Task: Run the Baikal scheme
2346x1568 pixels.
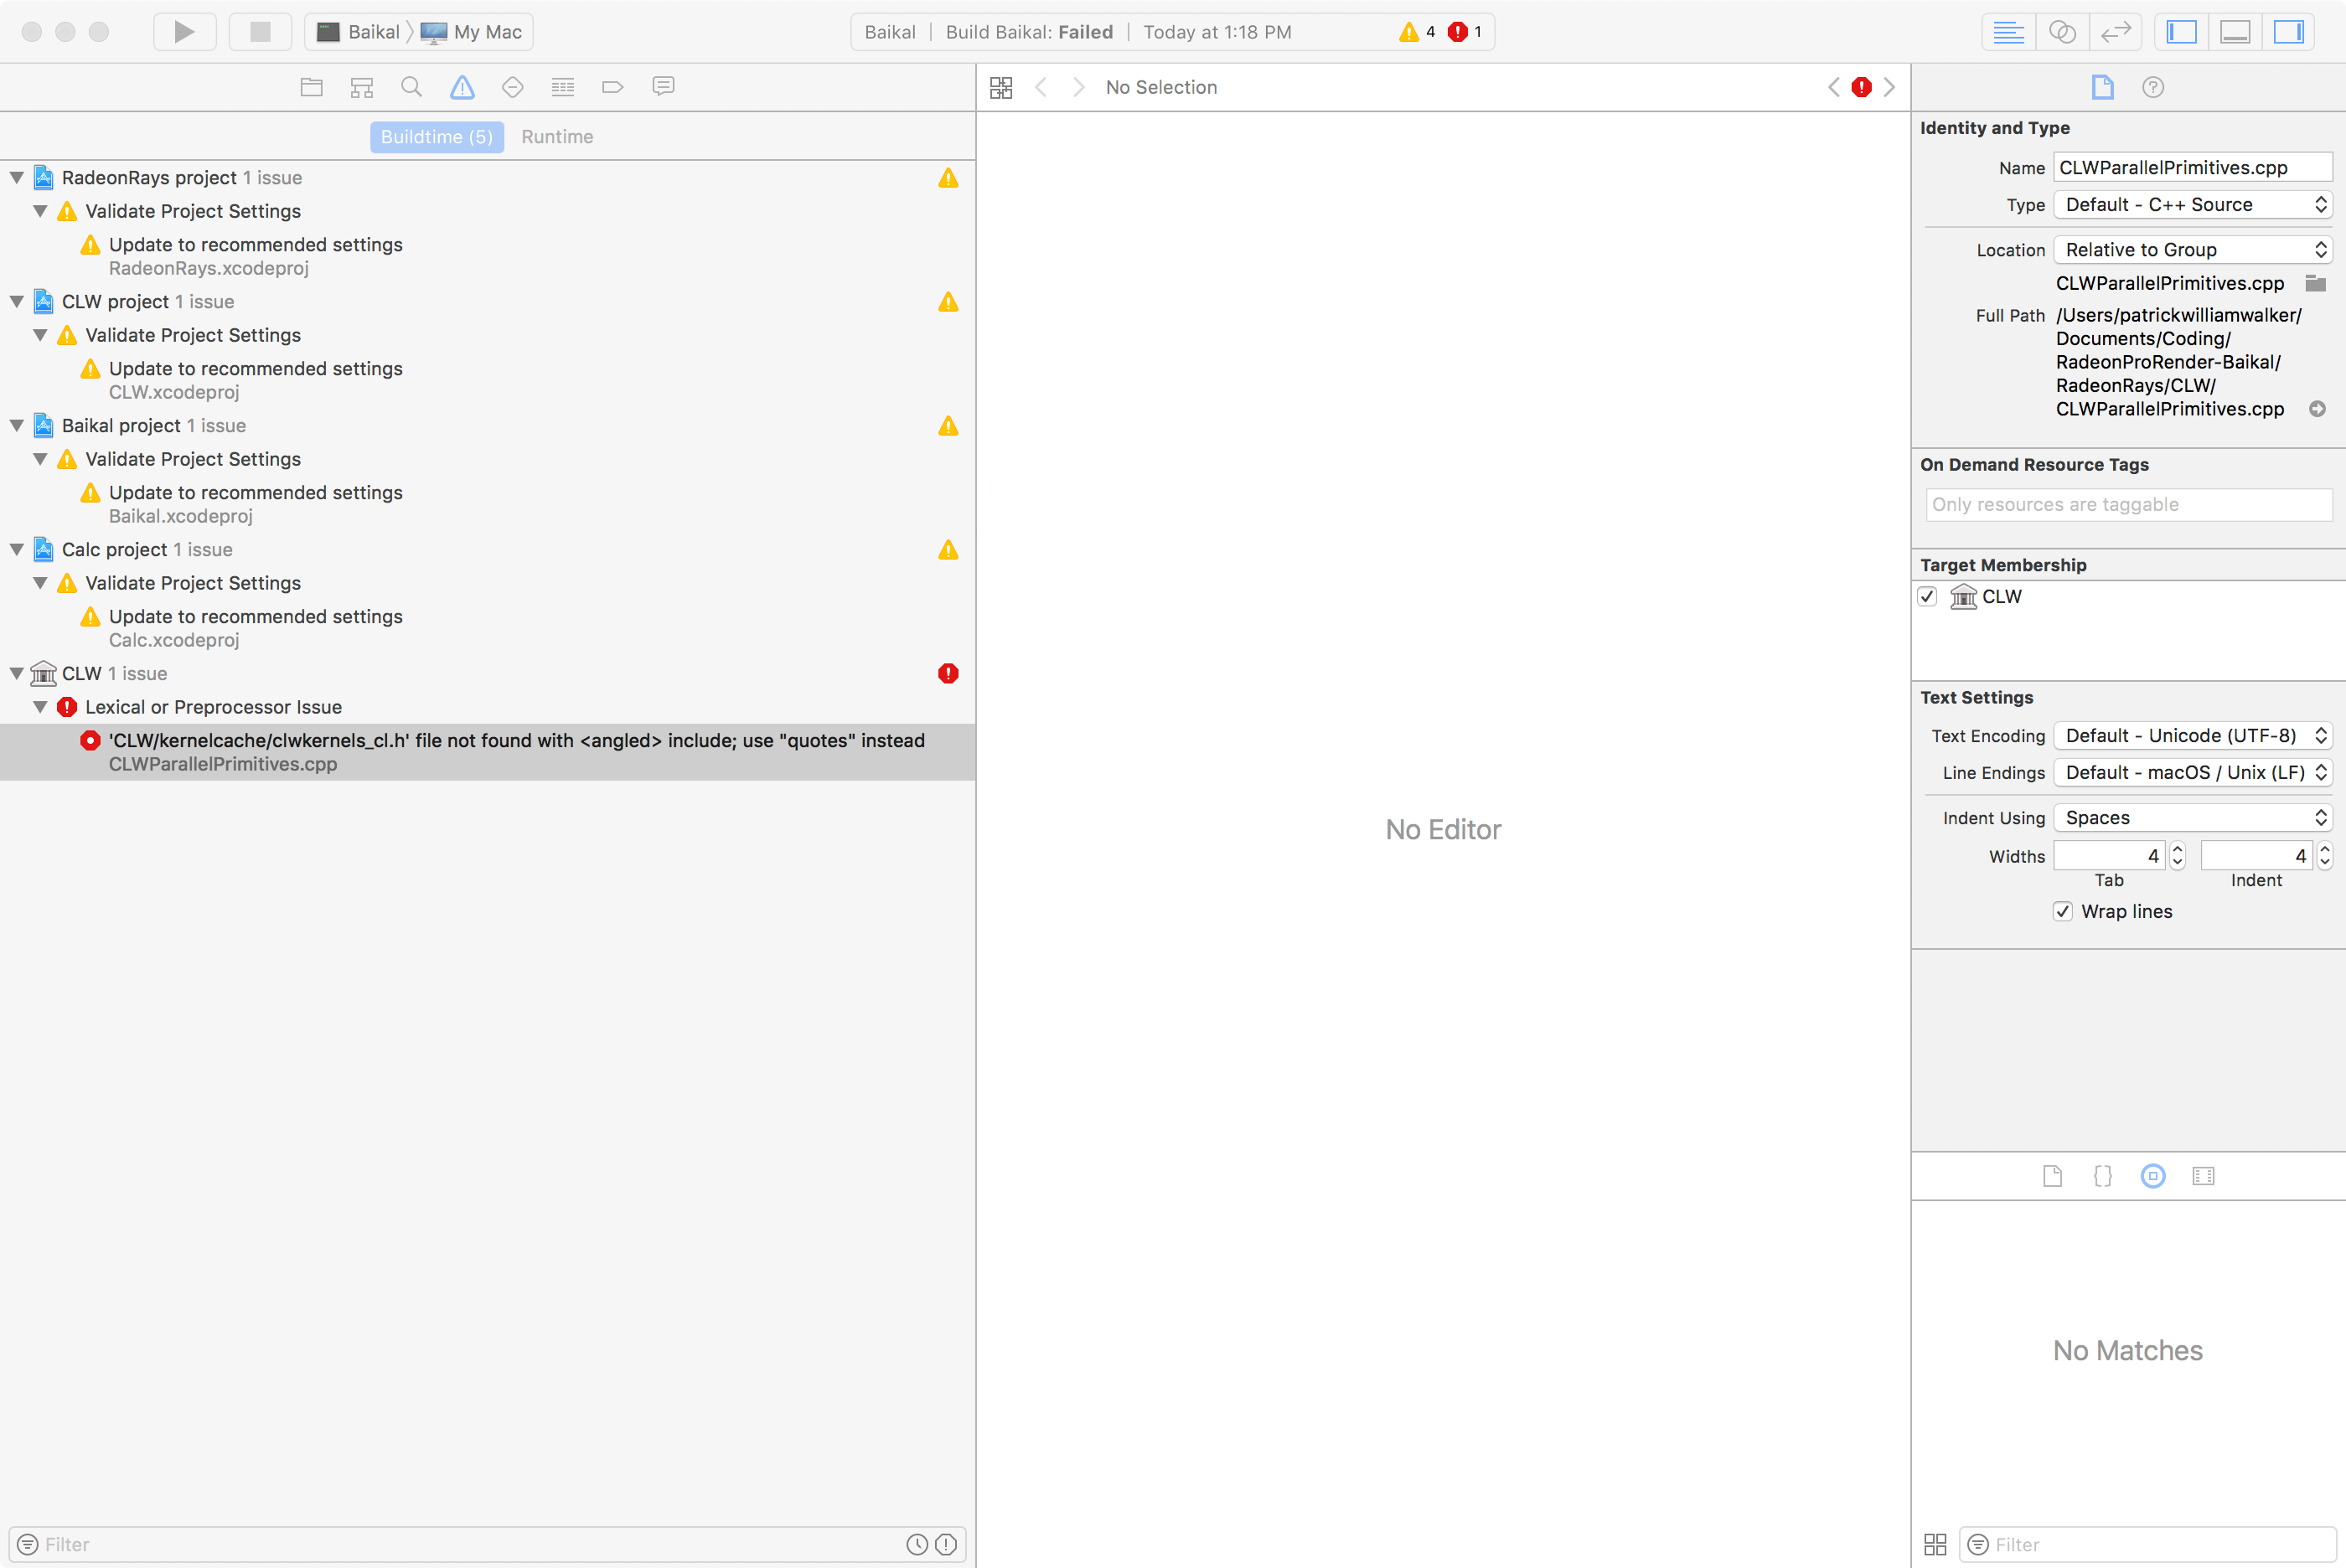Action: 184,31
